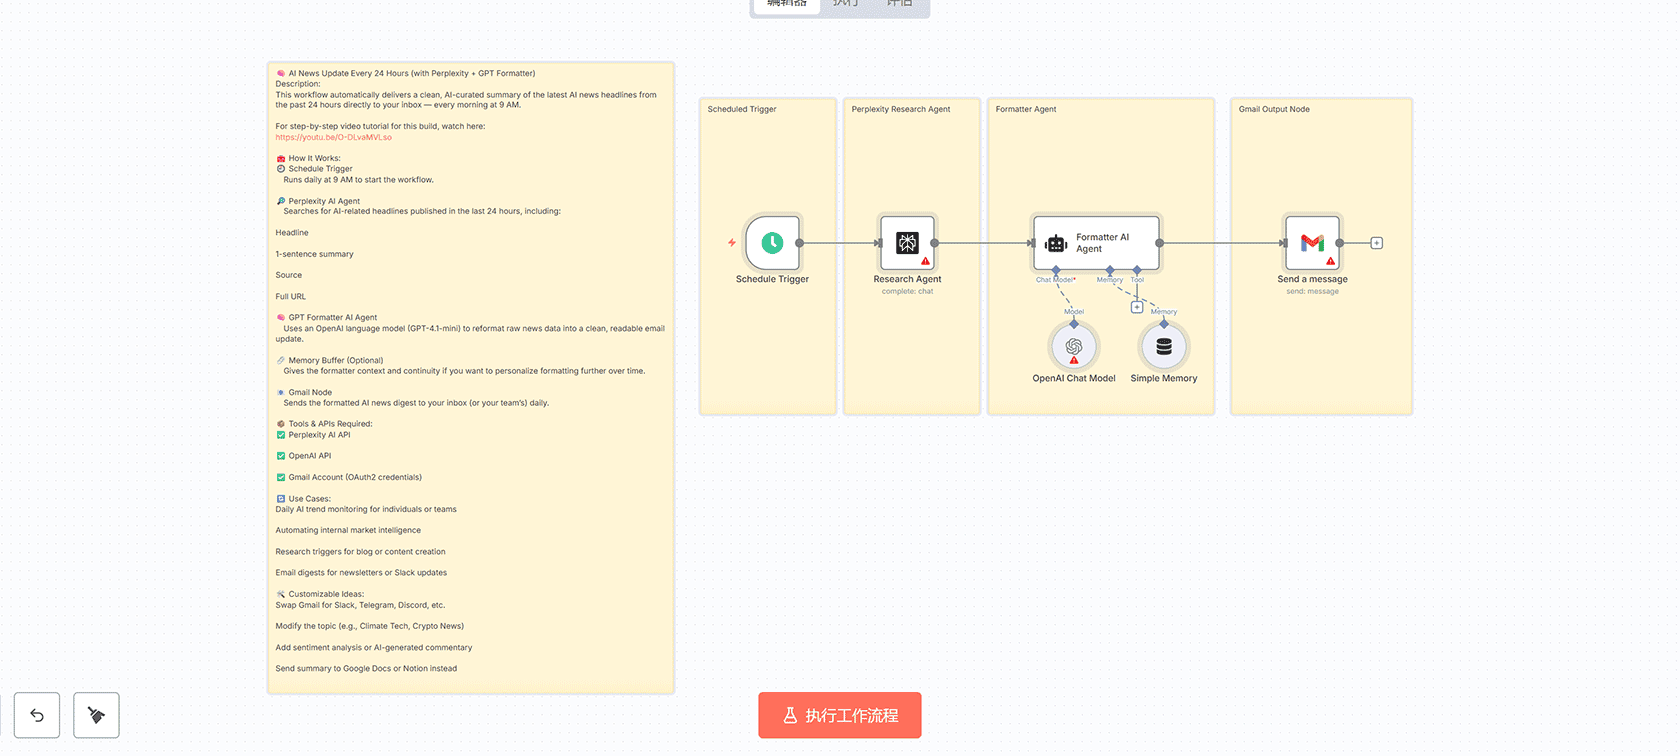Switch to the 编辑器 tab
1680x756 pixels.
pos(786,4)
